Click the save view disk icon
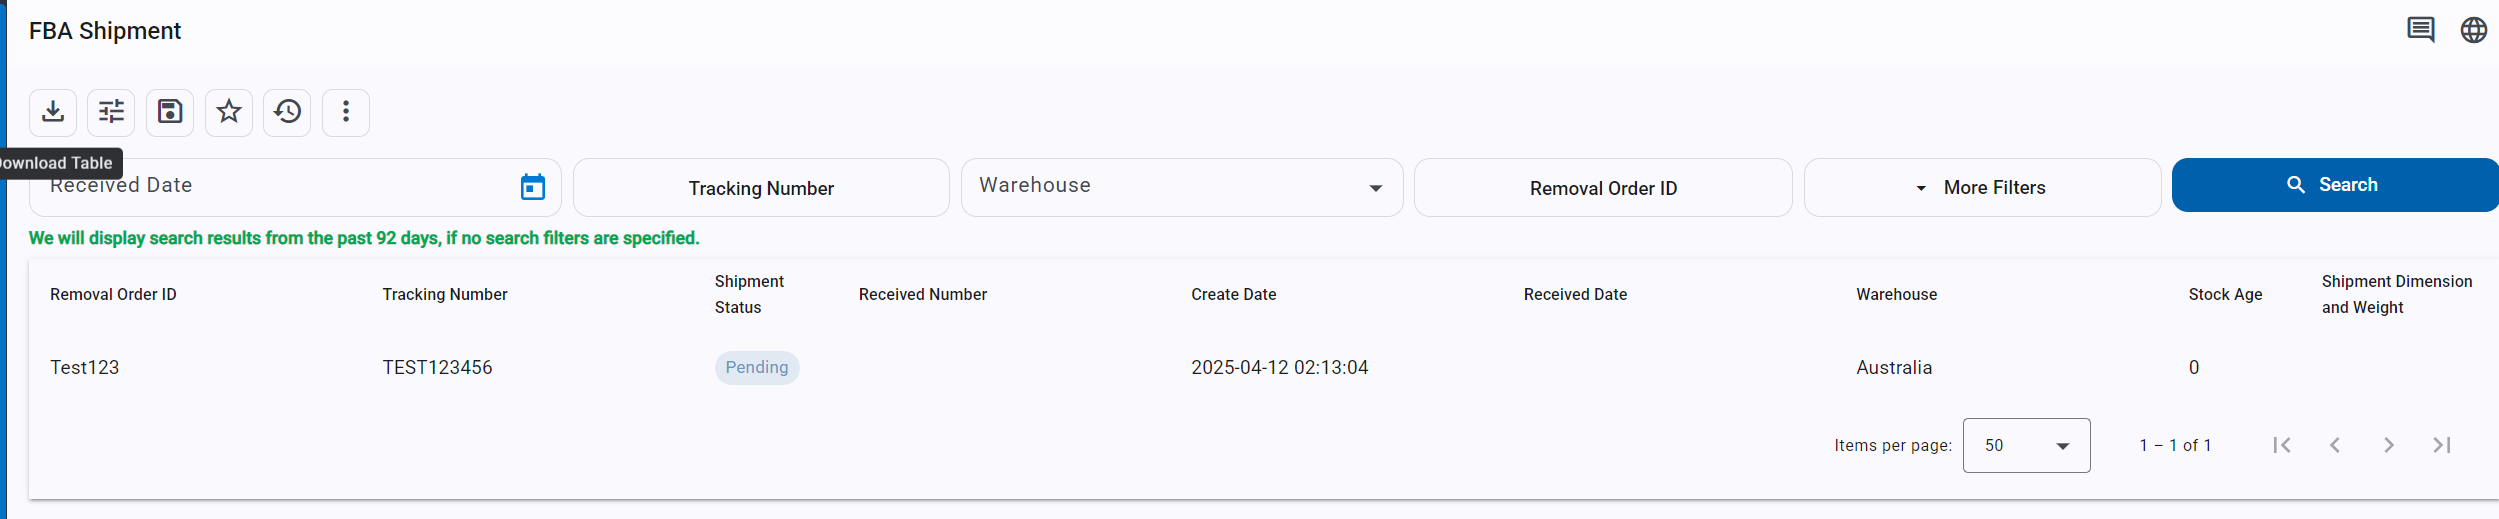The image size is (2499, 519). click(x=170, y=112)
